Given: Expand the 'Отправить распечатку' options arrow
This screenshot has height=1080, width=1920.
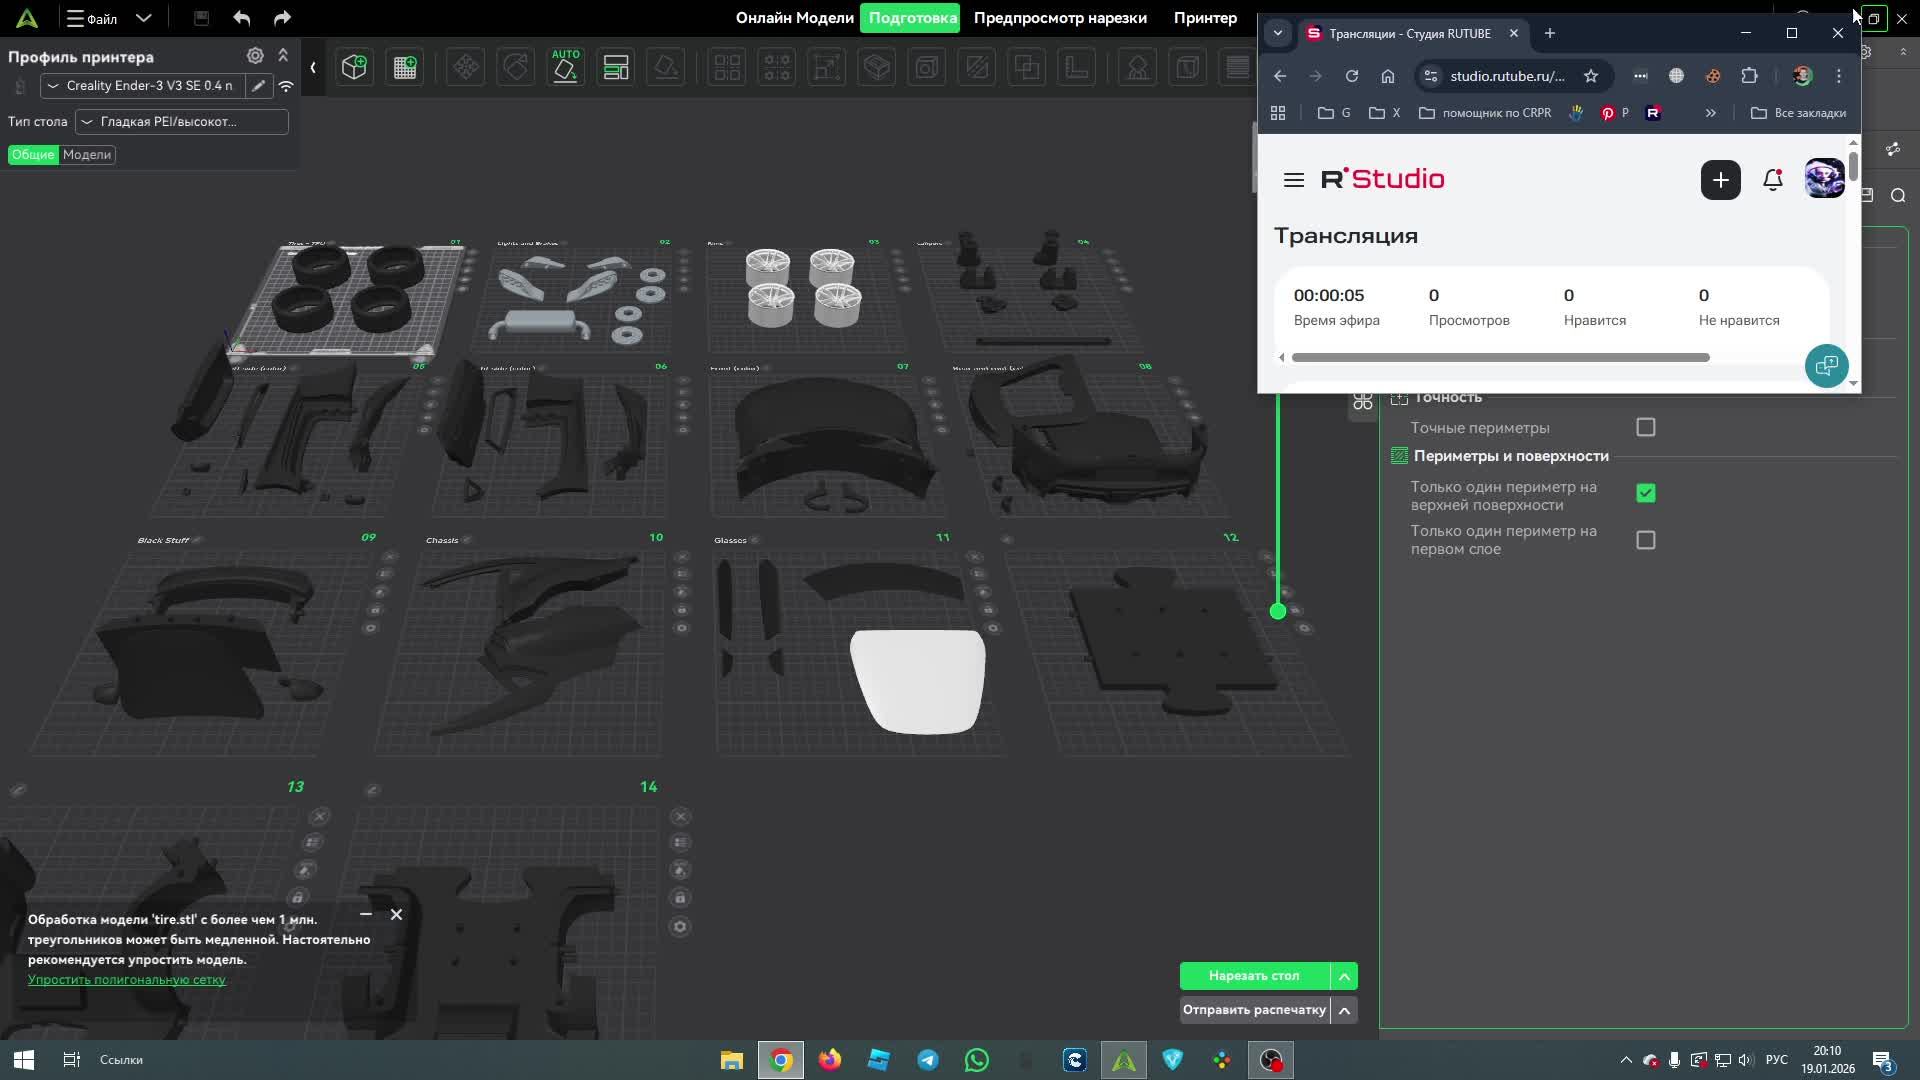Looking at the screenshot, I should 1344,1010.
